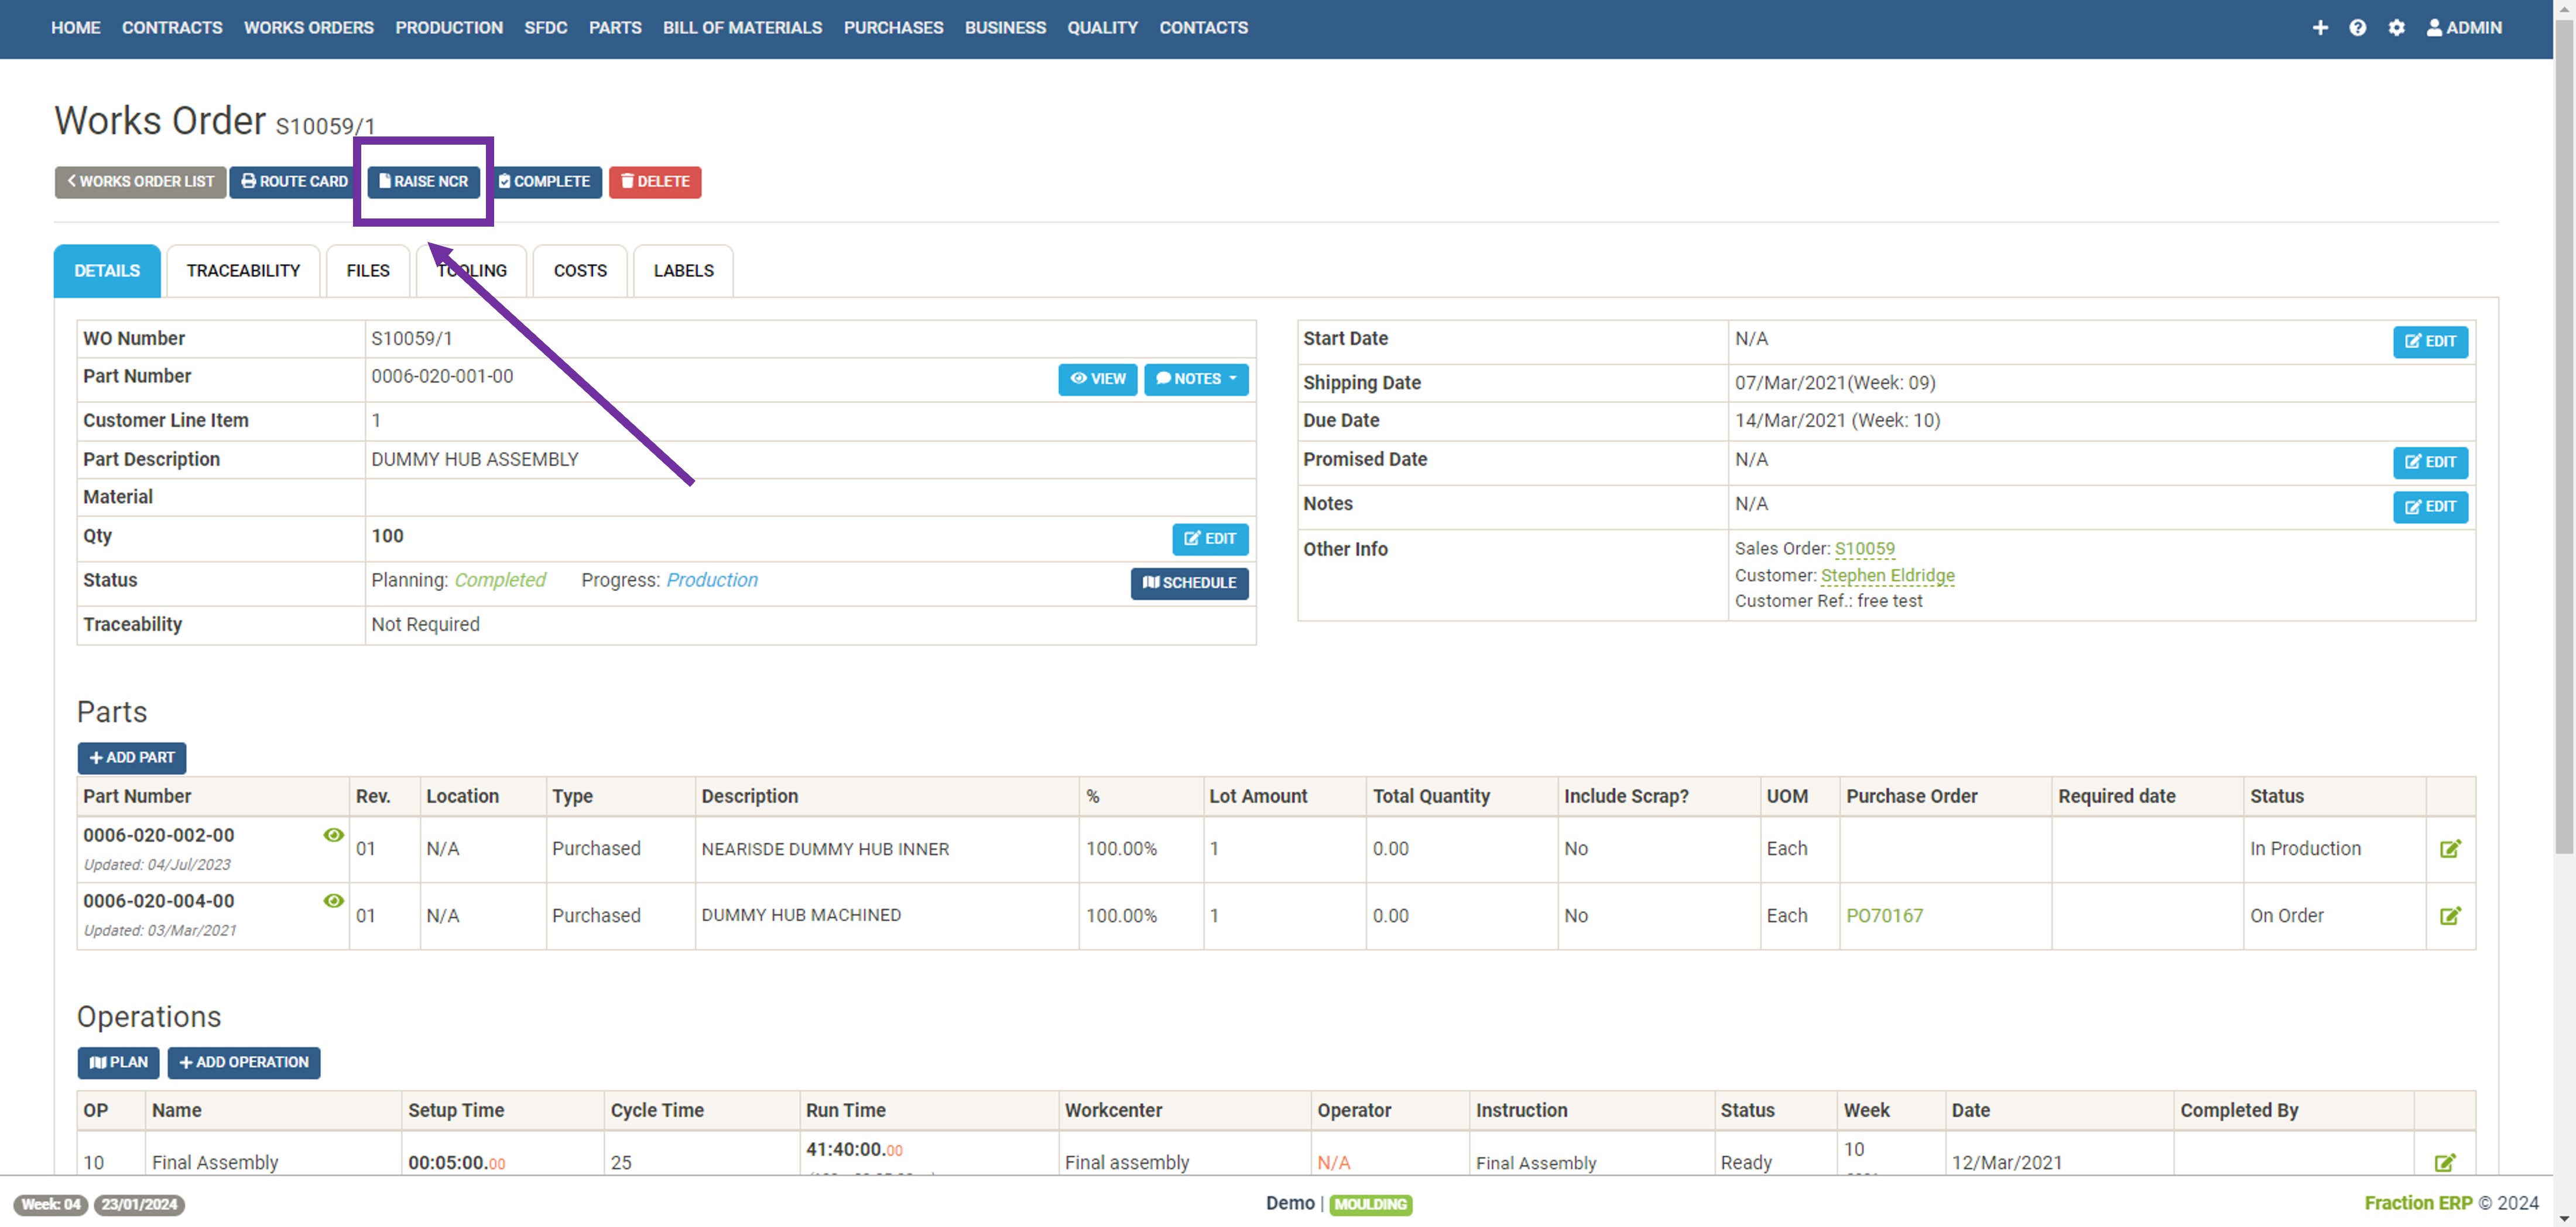This screenshot has height=1227, width=2576.
Task: Click the quick-add plus icon in the navigation bar
Action: point(2321,27)
